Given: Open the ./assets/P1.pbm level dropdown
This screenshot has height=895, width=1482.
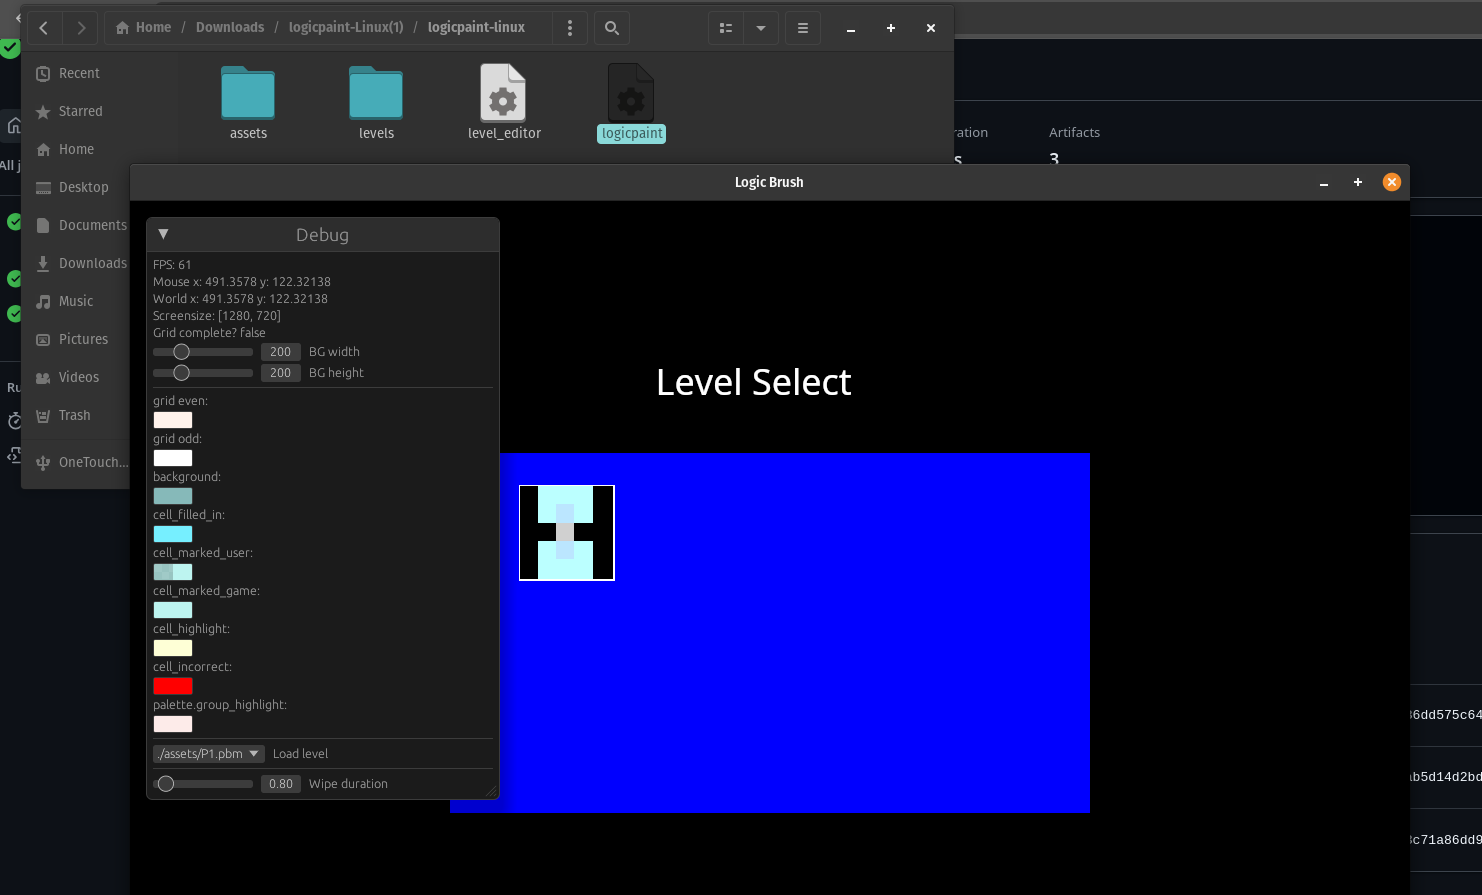Looking at the screenshot, I should click(x=208, y=754).
